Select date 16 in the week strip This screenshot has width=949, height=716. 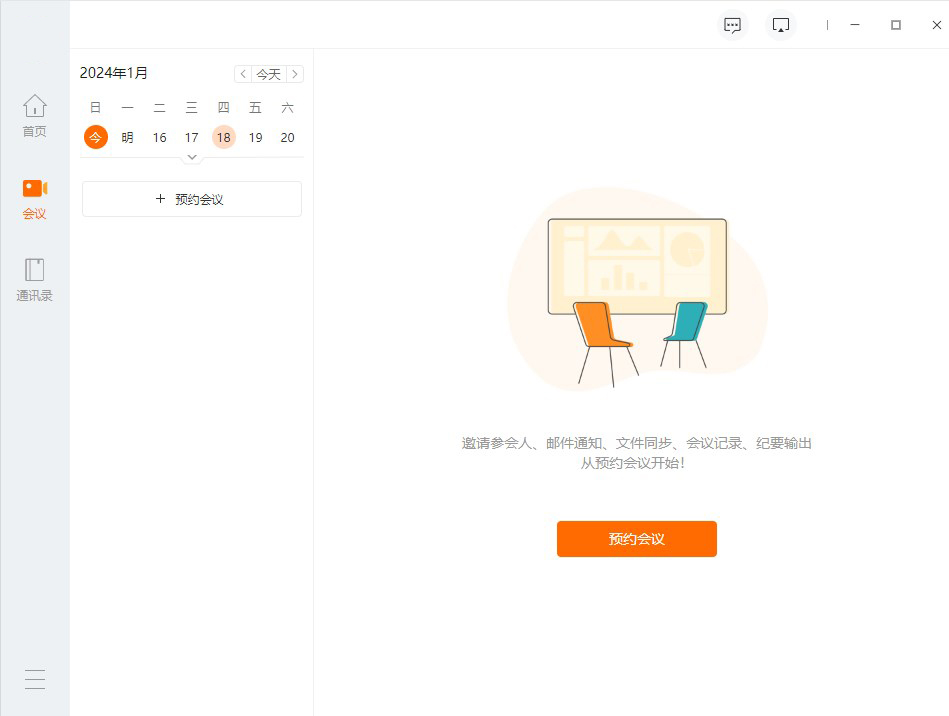click(x=159, y=137)
